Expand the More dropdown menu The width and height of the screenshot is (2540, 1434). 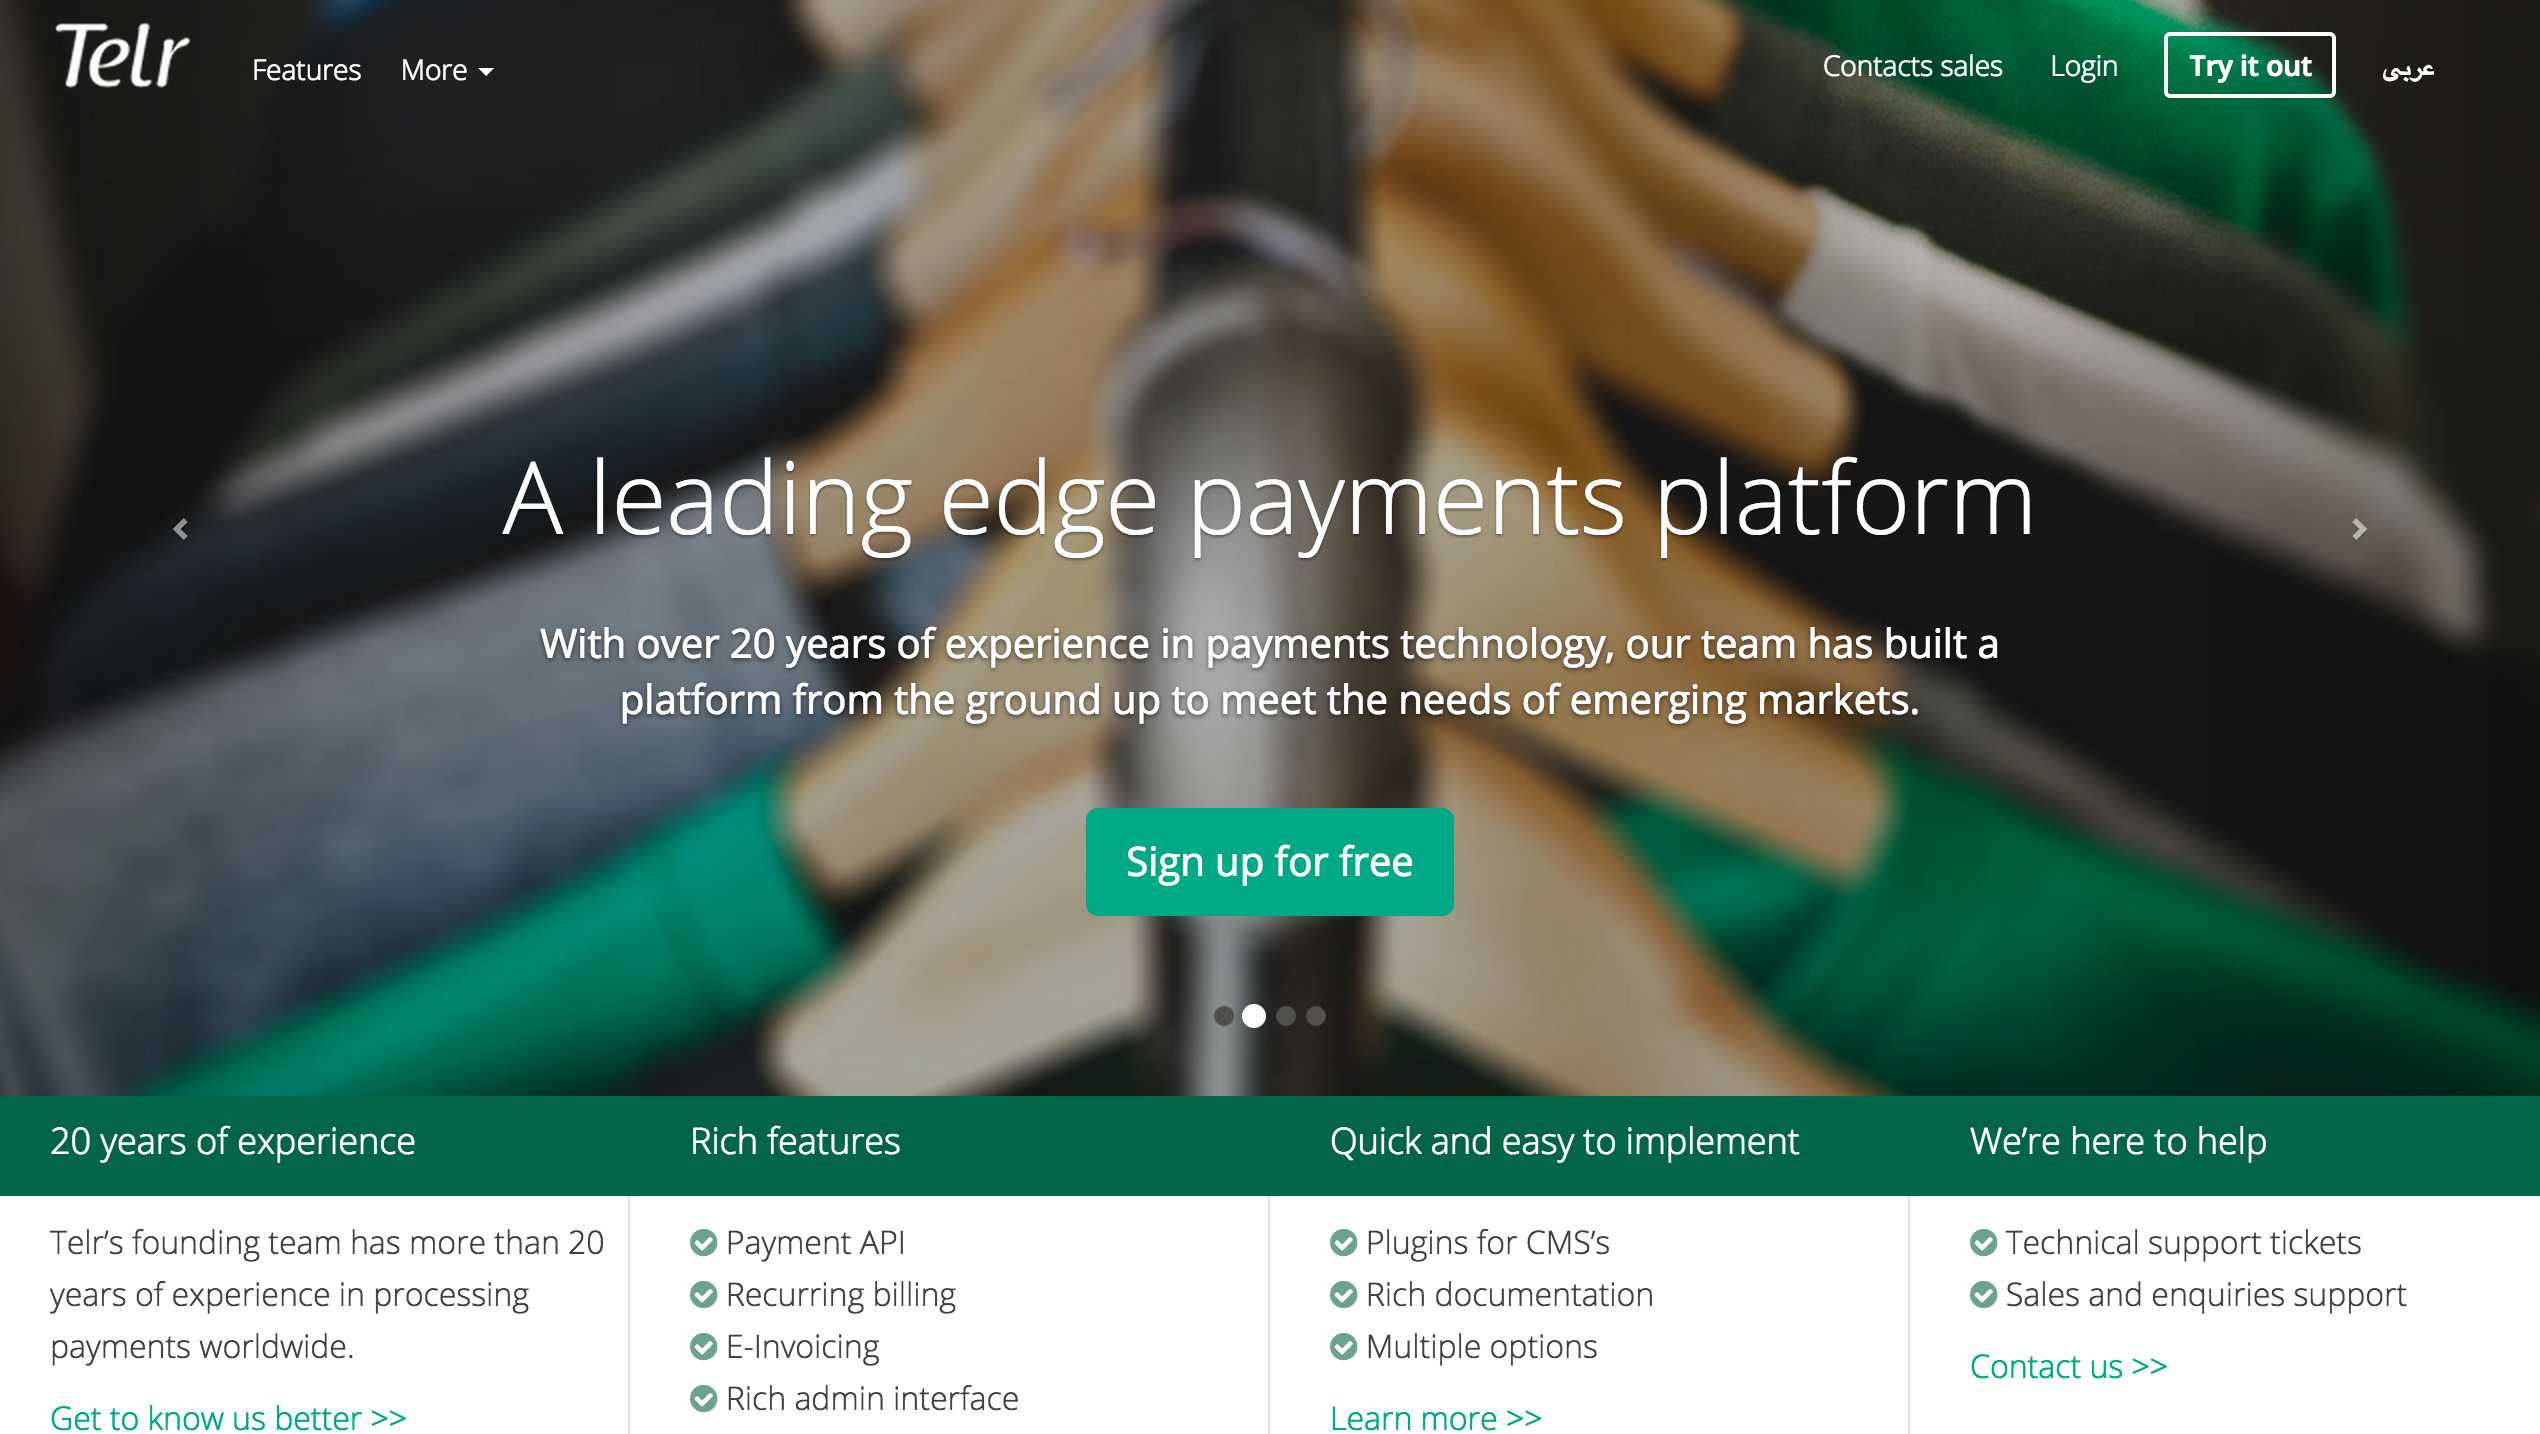(x=447, y=70)
